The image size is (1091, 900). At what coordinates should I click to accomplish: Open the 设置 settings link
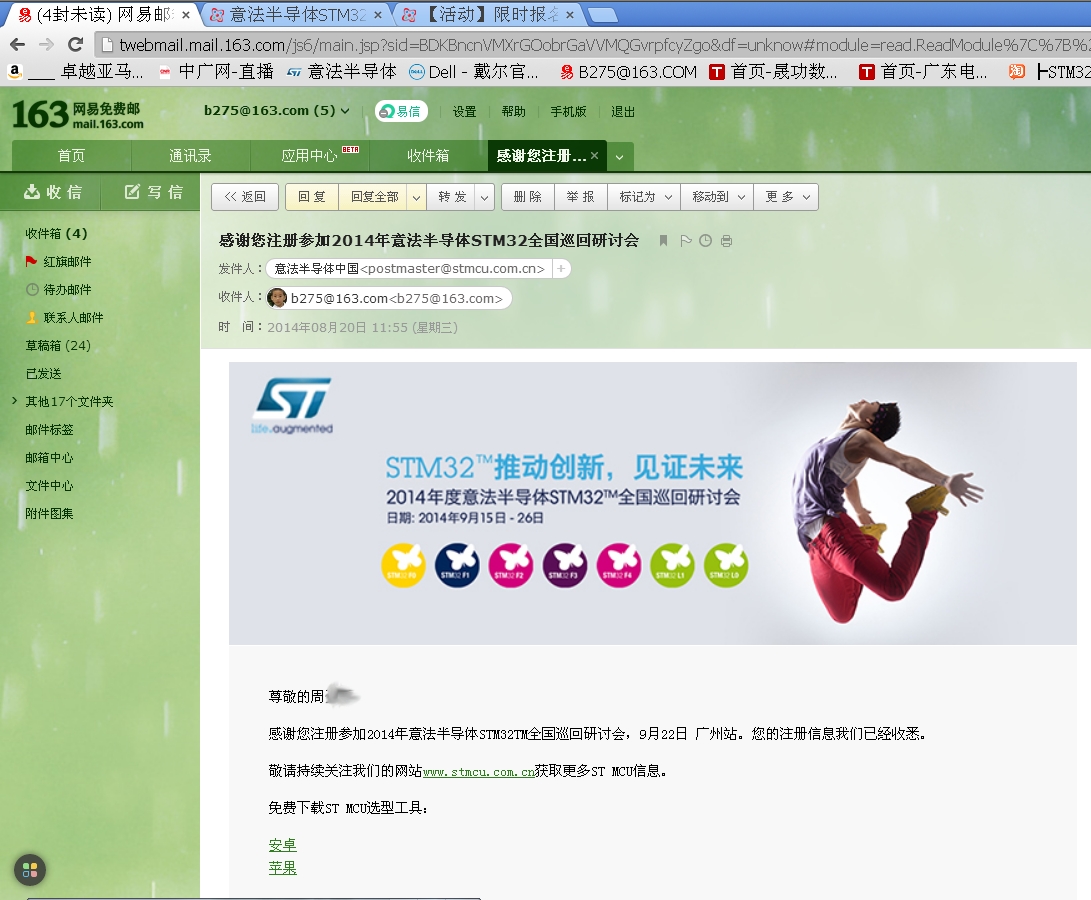(465, 111)
